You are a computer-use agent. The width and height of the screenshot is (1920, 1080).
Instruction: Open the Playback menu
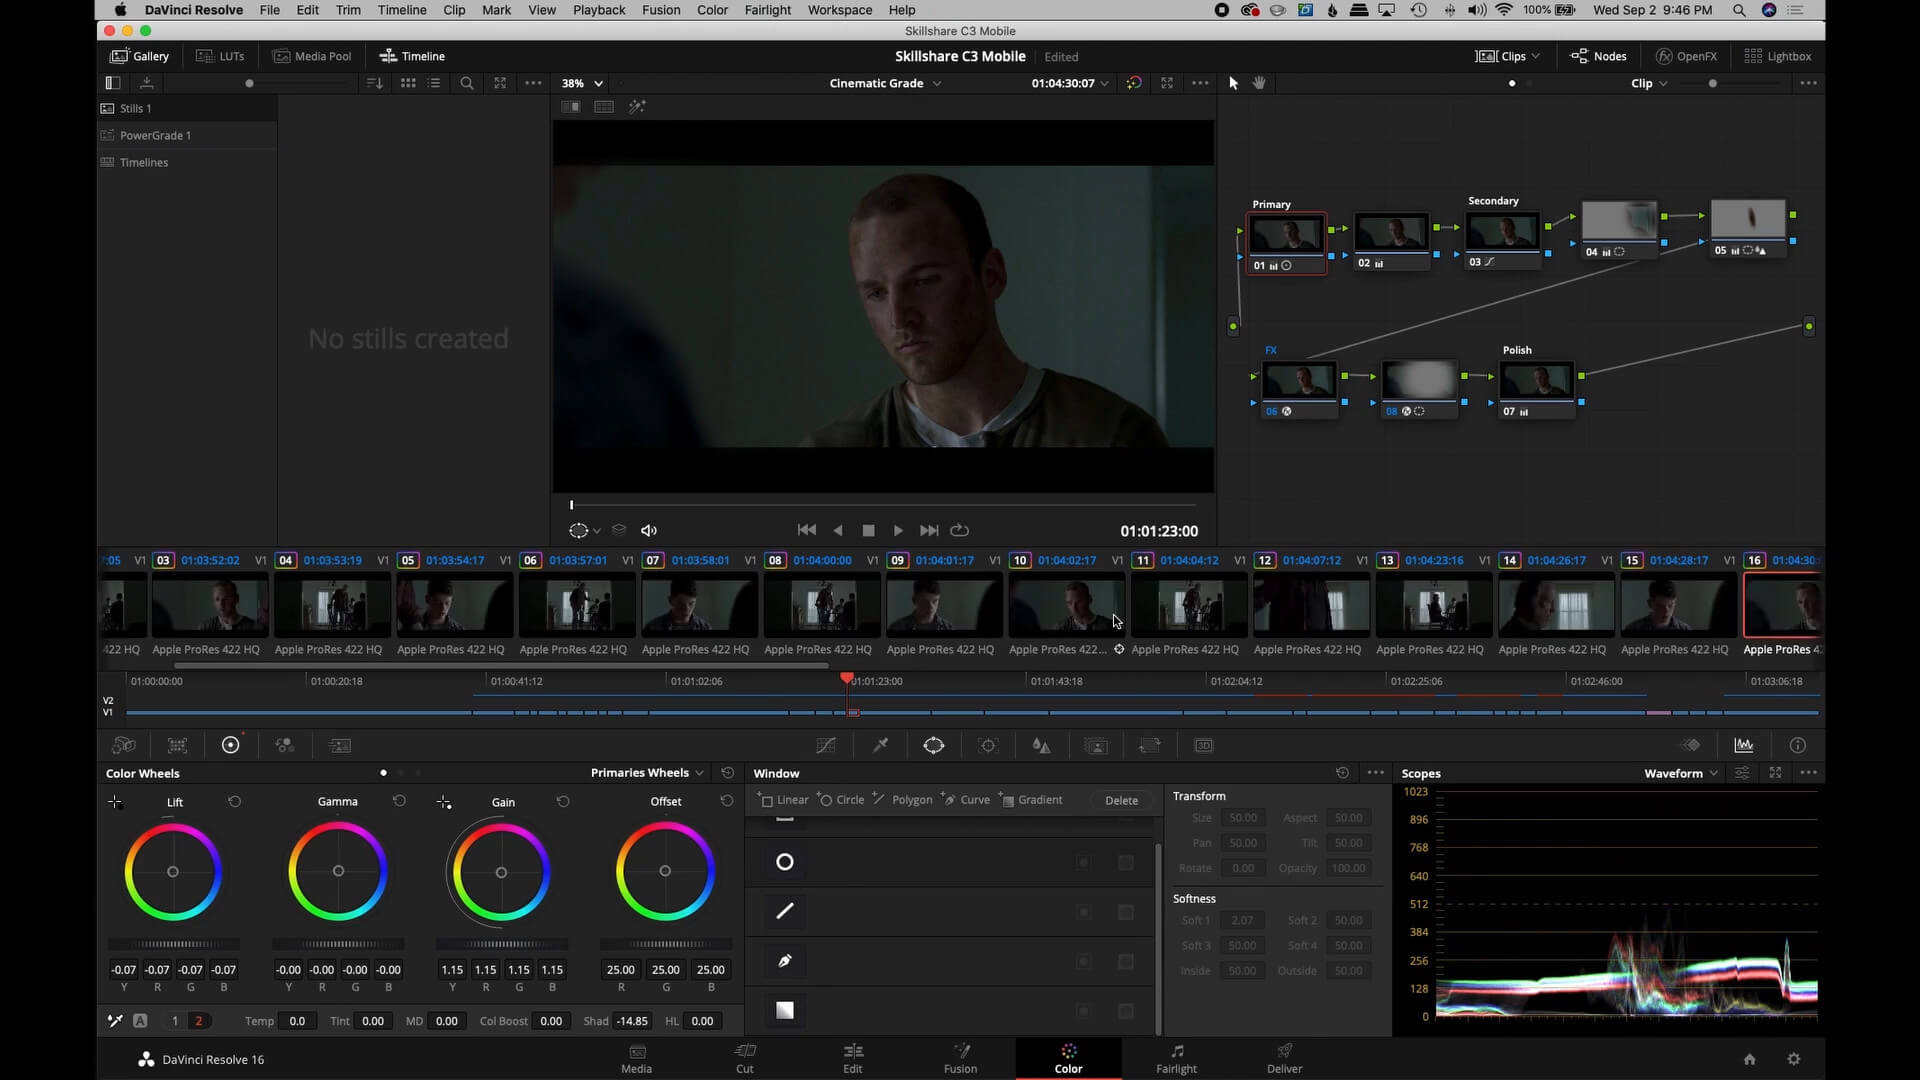[x=599, y=10]
